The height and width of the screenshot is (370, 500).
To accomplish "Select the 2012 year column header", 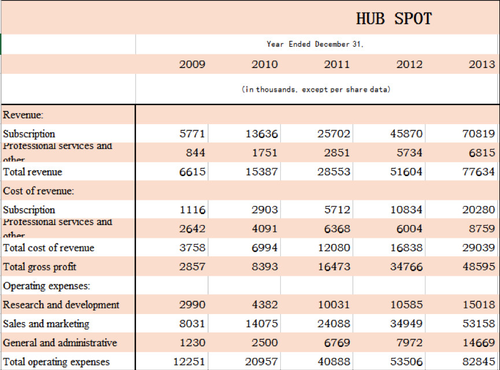I will click(409, 64).
